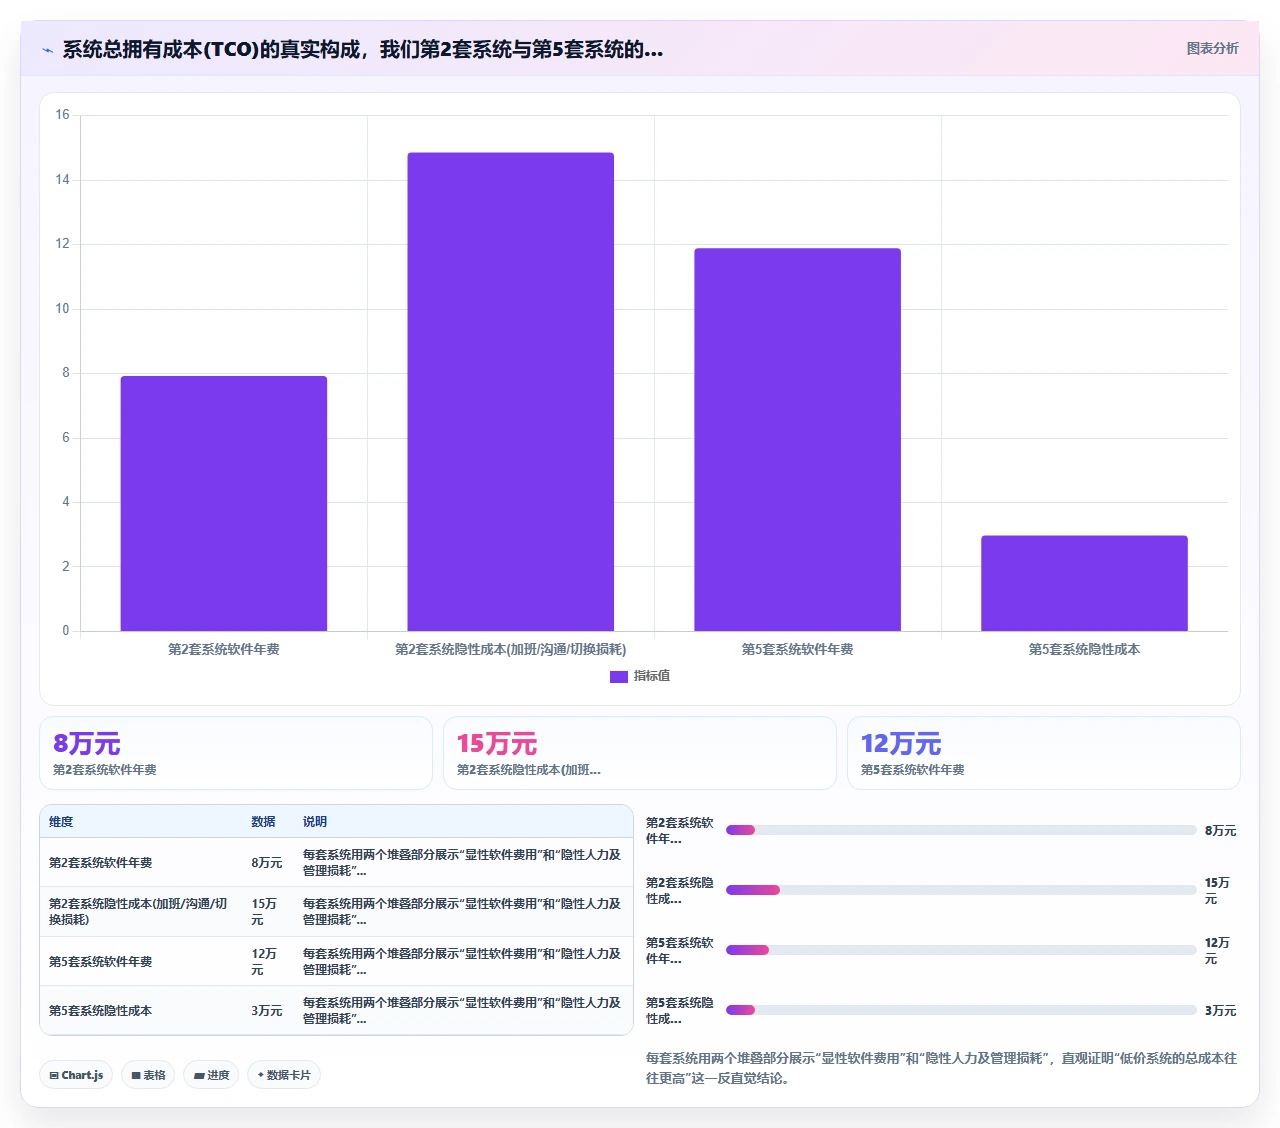1280x1128 pixels.
Task: Click progress bar showing 3万元
Action: pos(961,1010)
